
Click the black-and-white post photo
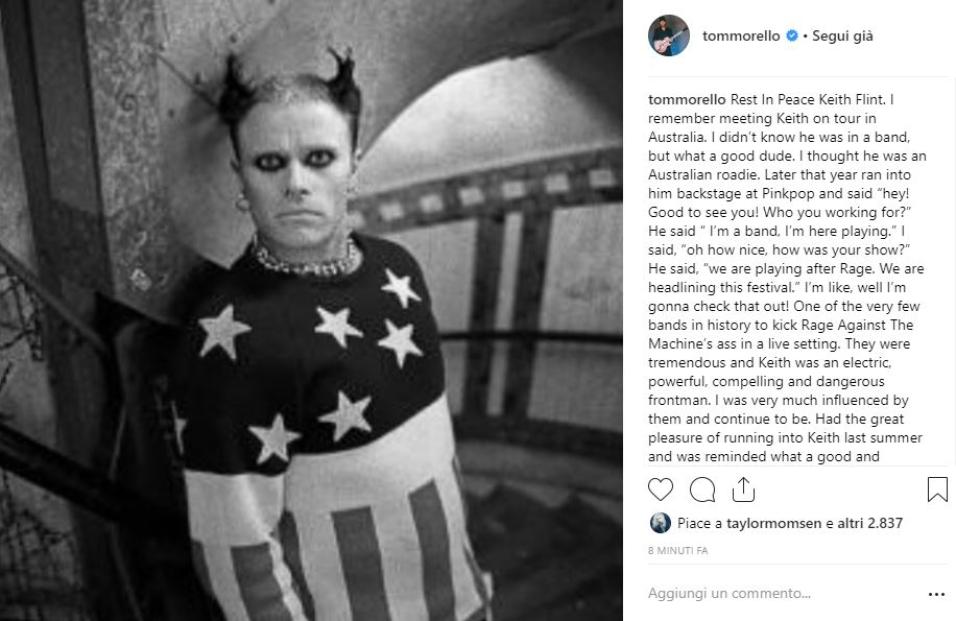click(312, 310)
